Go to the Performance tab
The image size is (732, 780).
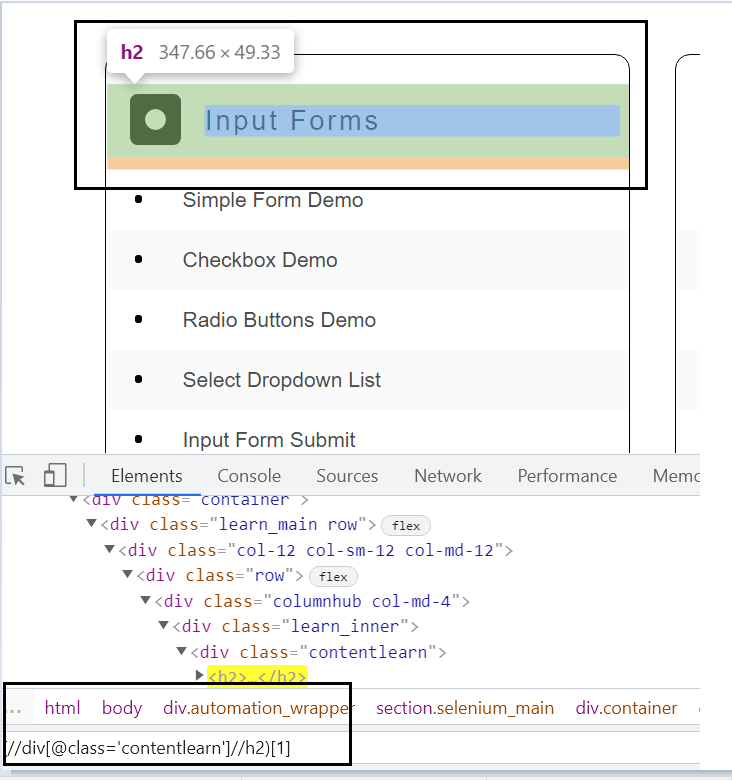[x=567, y=476]
